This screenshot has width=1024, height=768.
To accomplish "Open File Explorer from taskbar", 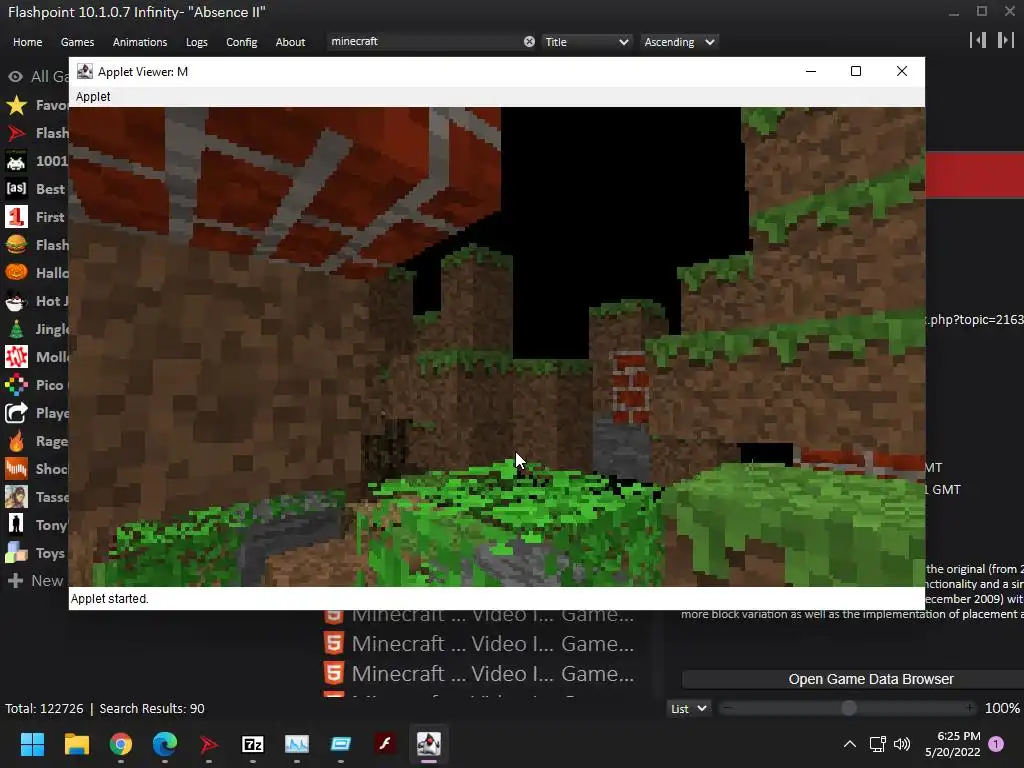I will (x=76, y=744).
